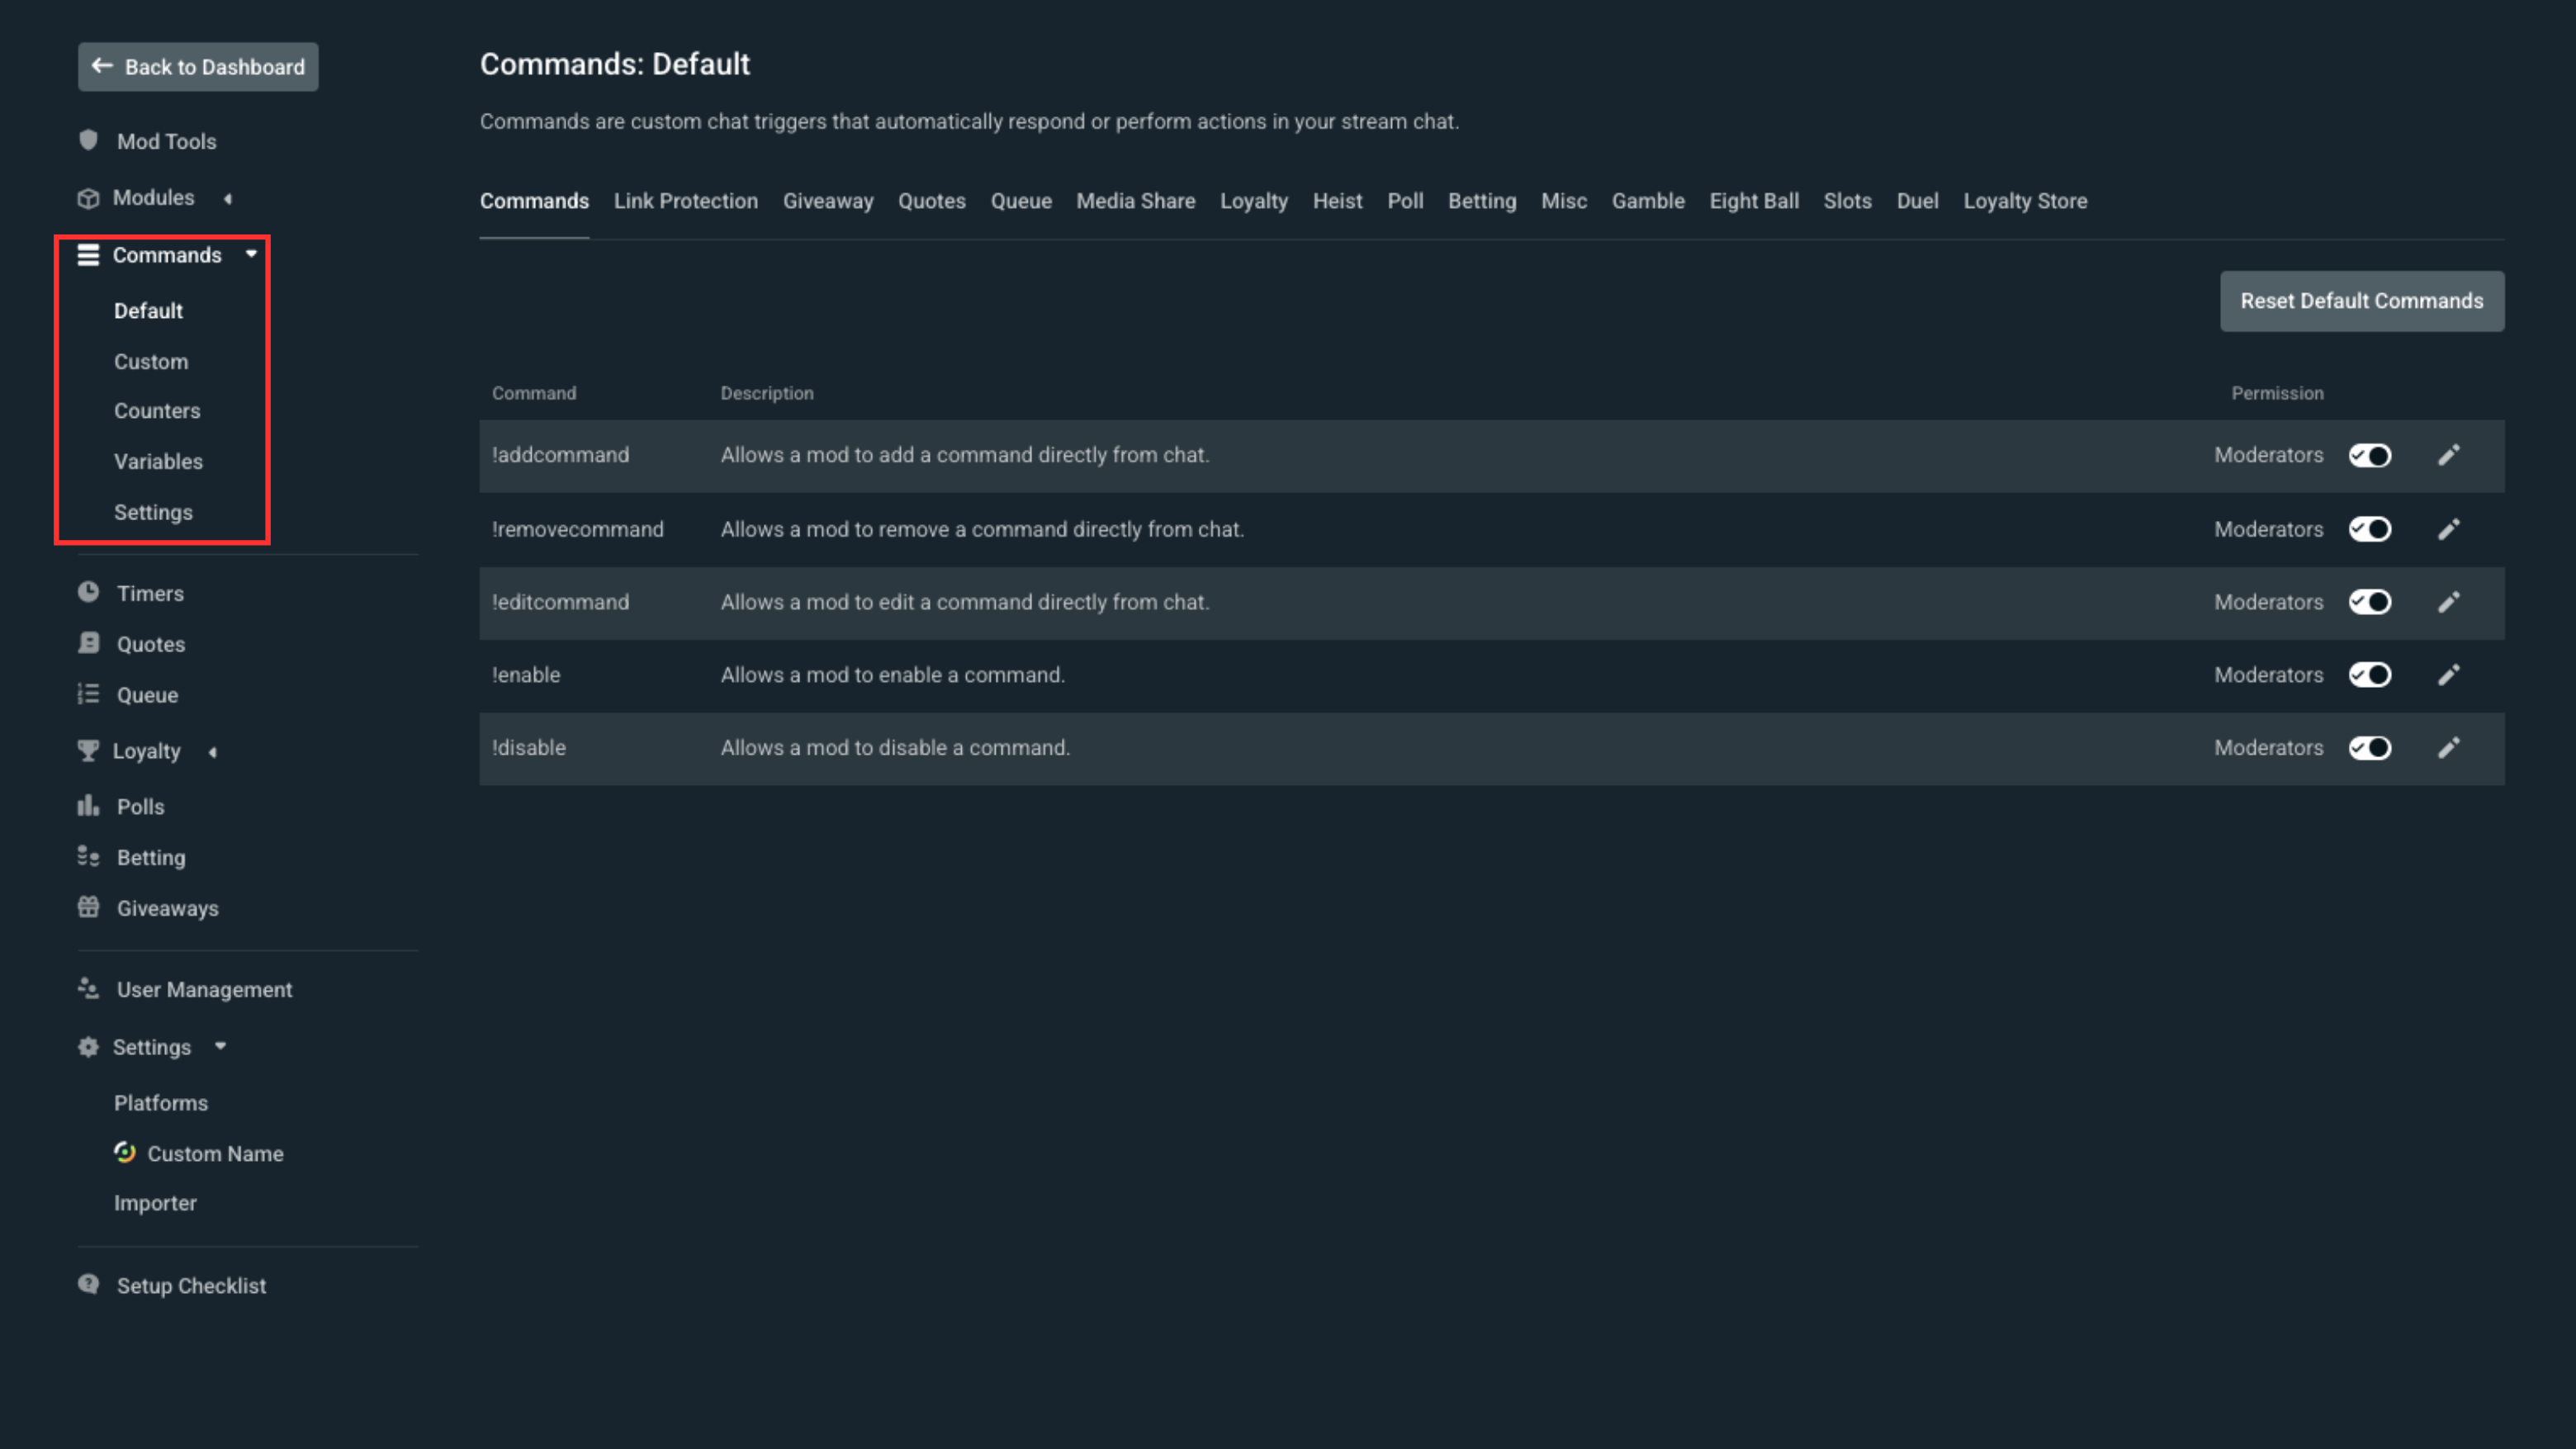The width and height of the screenshot is (2576, 1449).
Task: Click the Betting coins icon
Action: [88, 856]
